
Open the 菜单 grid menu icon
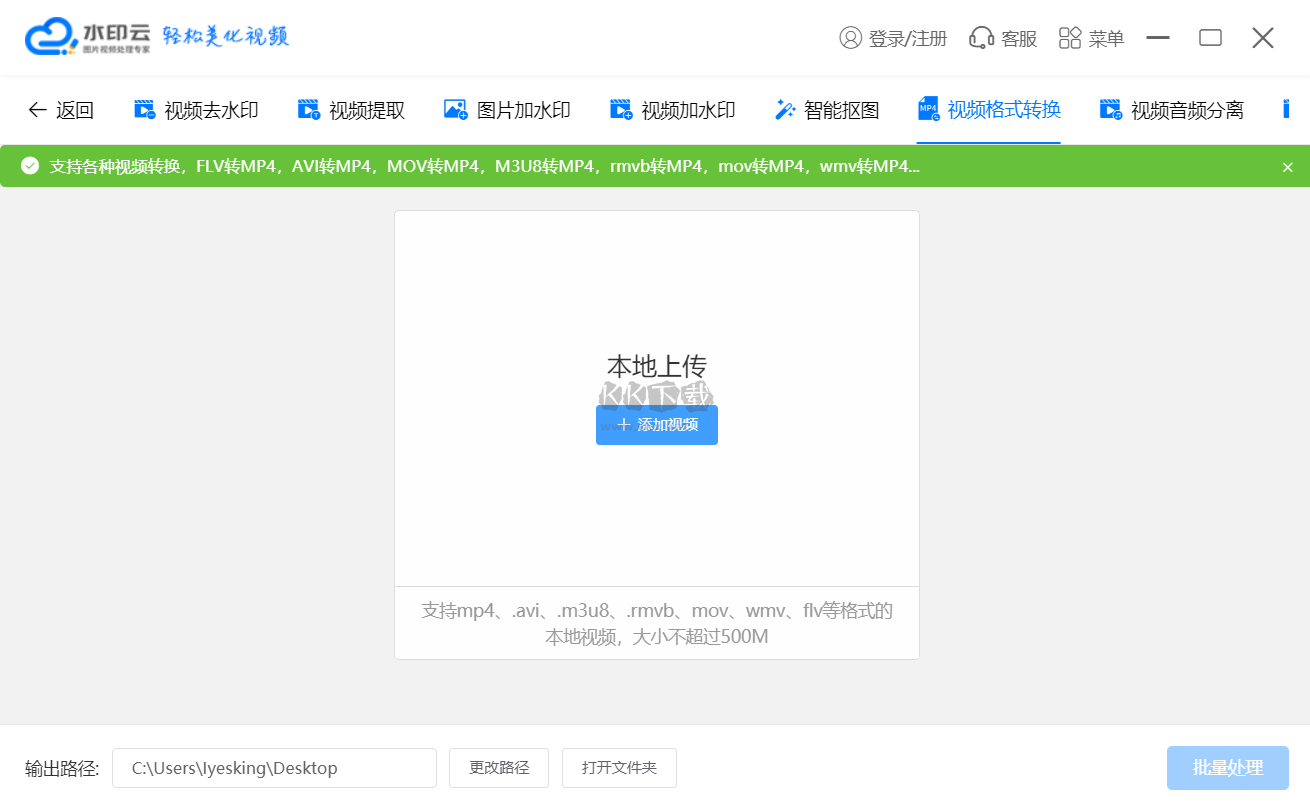pos(1069,37)
